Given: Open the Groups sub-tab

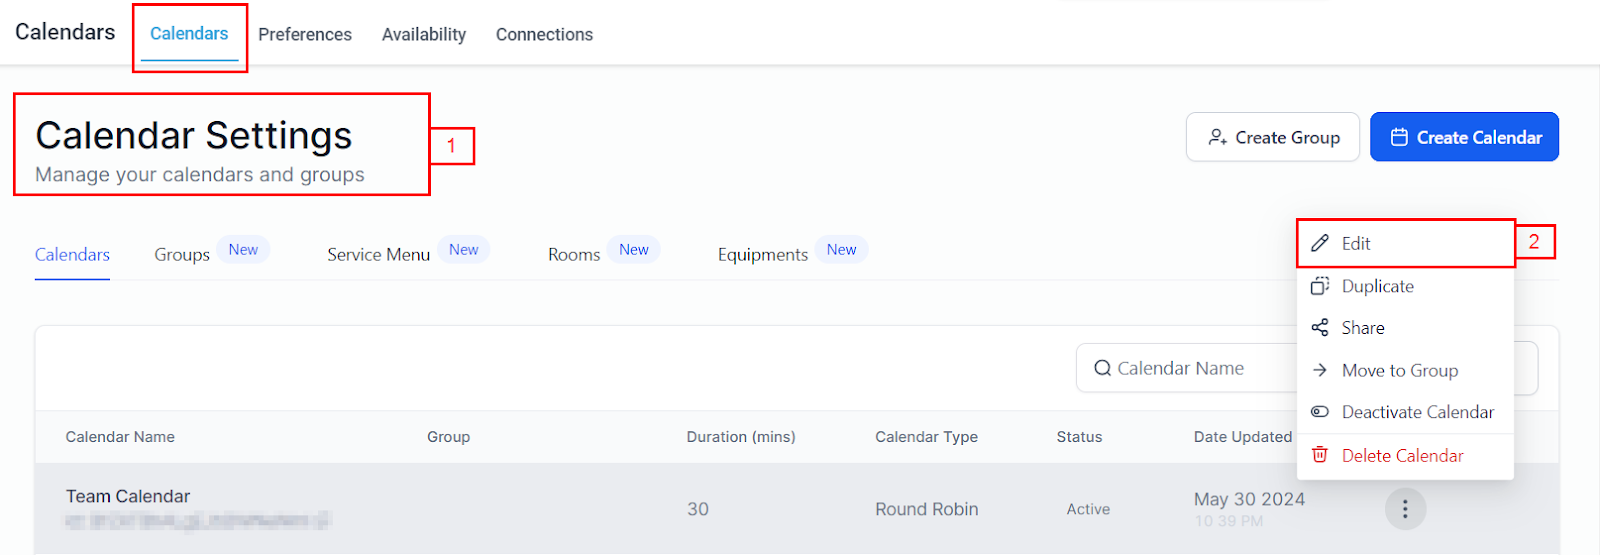Looking at the screenshot, I should point(182,255).
